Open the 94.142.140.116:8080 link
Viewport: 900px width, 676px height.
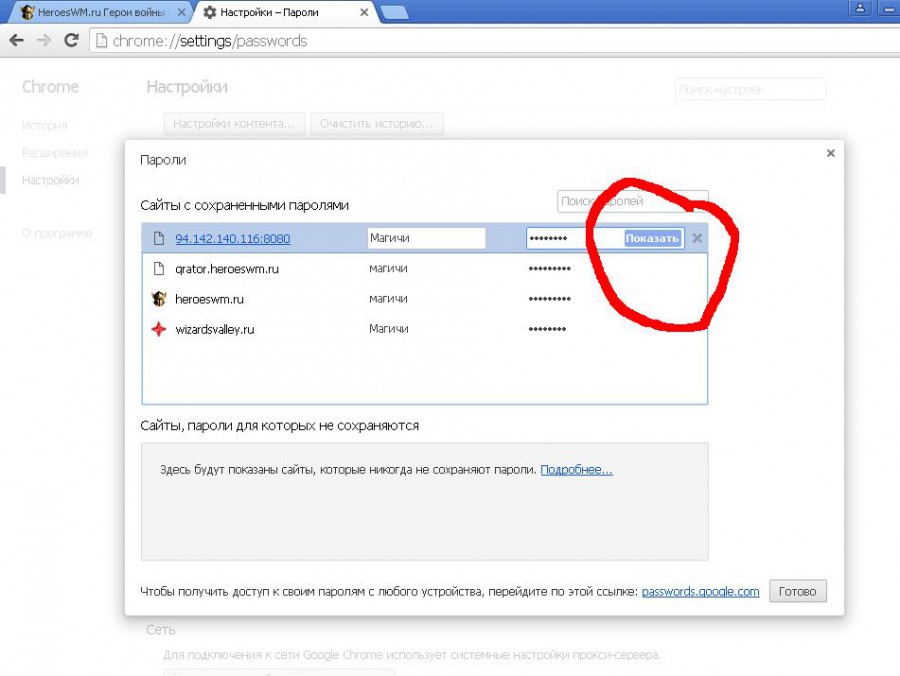(232, 239)
